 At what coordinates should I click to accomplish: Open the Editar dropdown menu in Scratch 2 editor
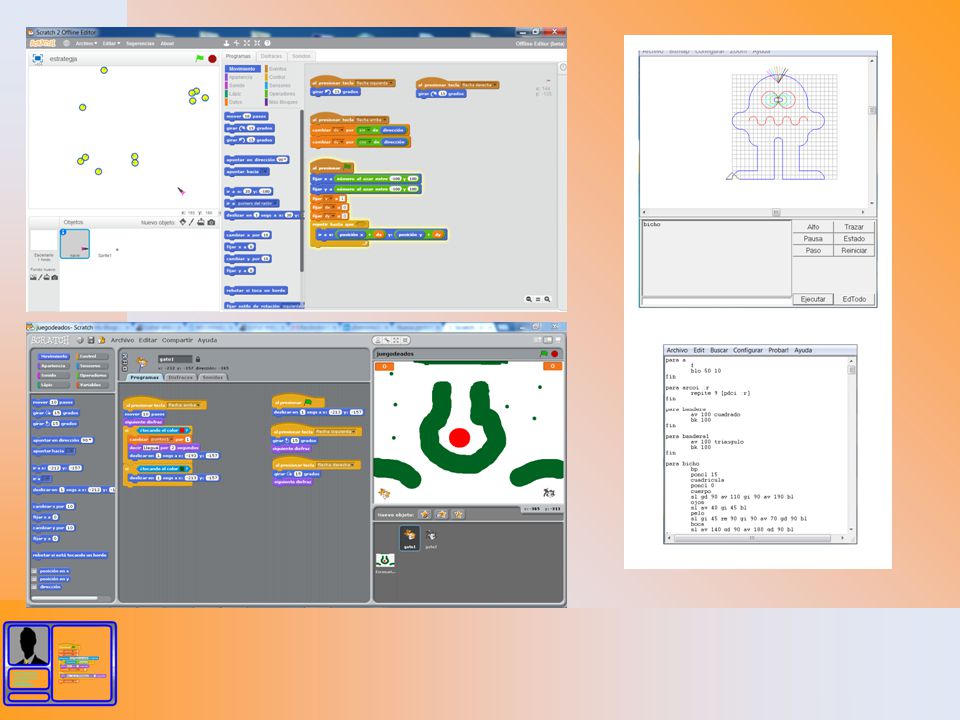coord(111,43)
